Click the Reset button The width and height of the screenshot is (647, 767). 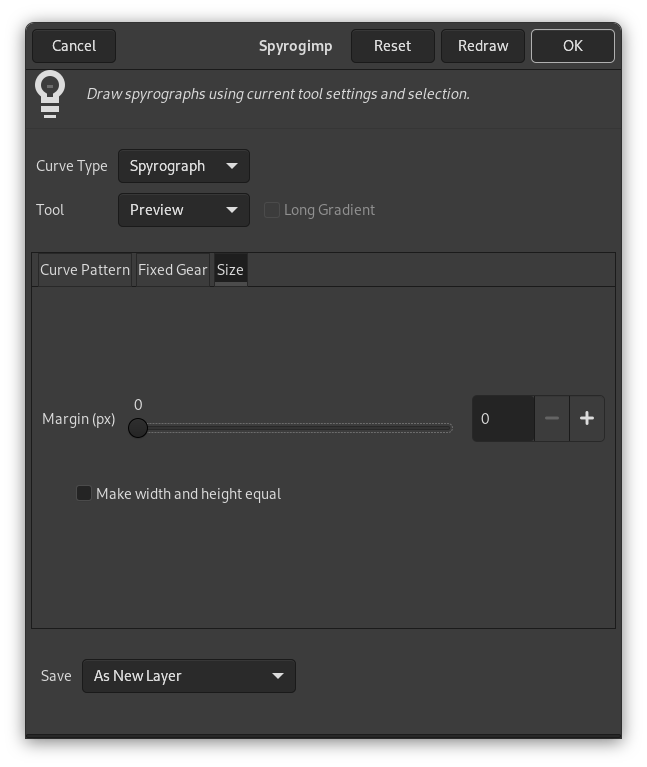pyautogui.click(x=392, y=46)
